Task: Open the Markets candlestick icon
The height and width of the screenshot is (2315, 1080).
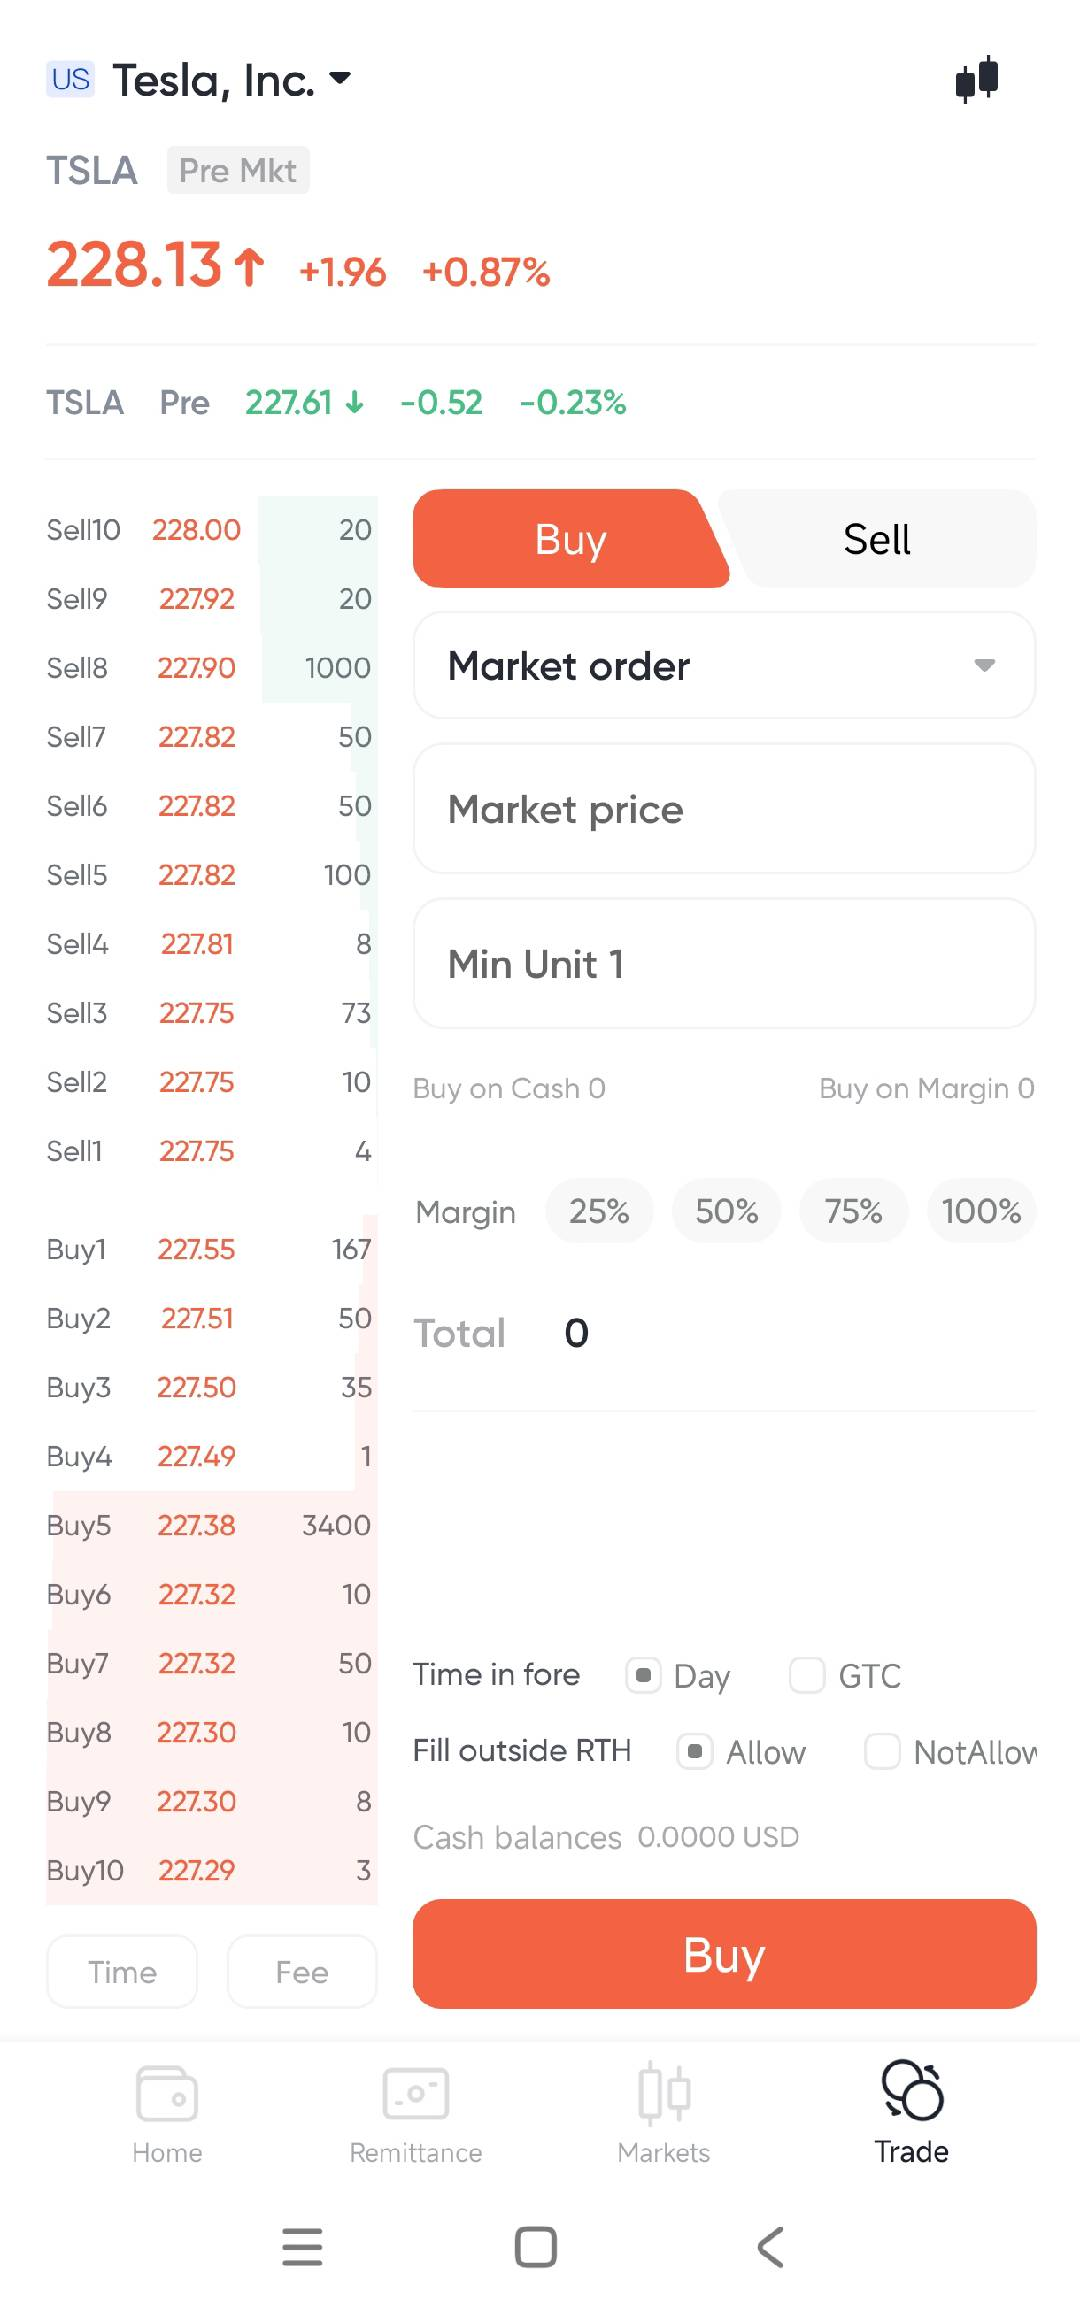Action: click(664, 2093)
